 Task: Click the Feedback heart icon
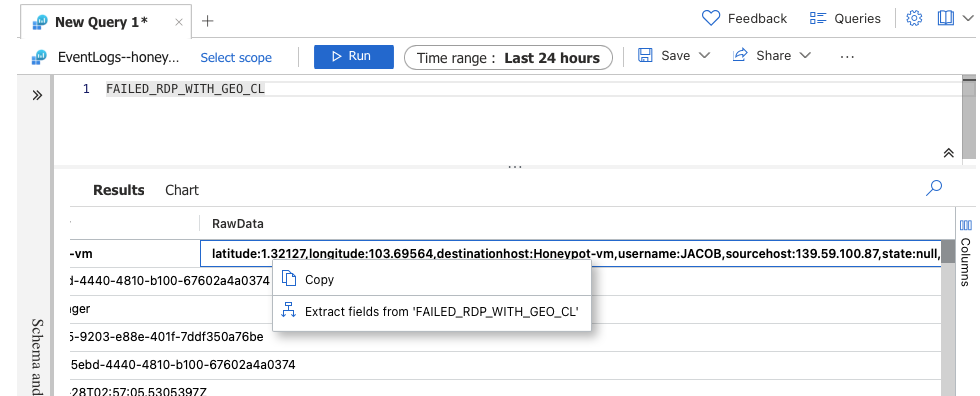711,18
